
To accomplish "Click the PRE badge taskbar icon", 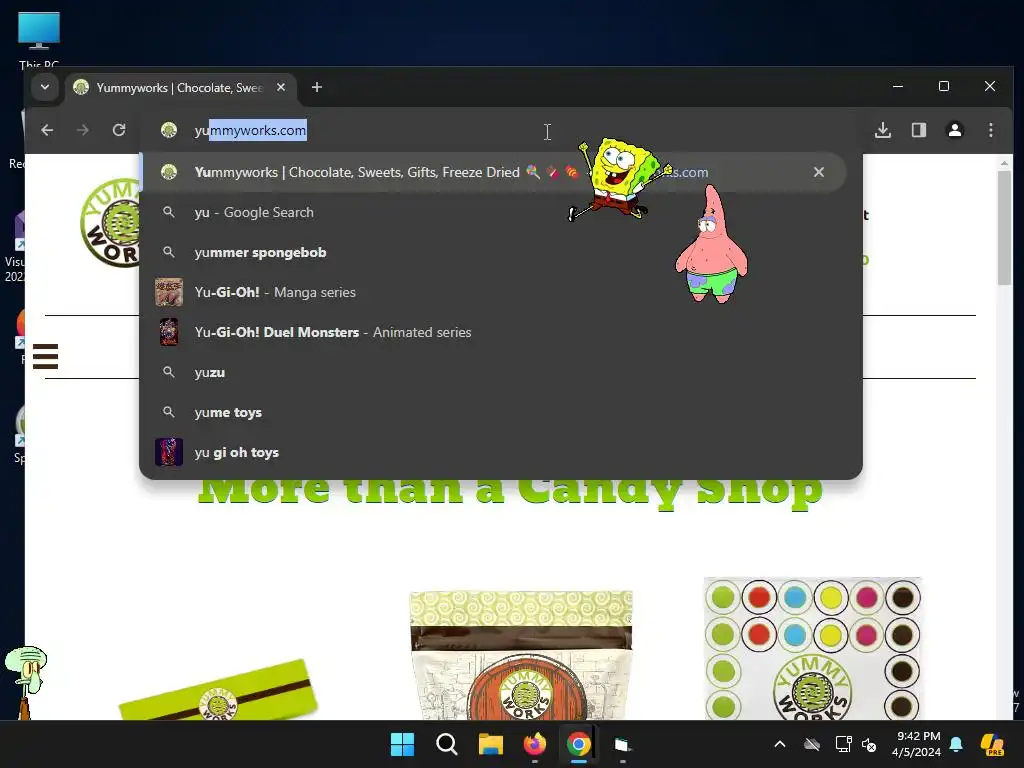I will (992, 744).
